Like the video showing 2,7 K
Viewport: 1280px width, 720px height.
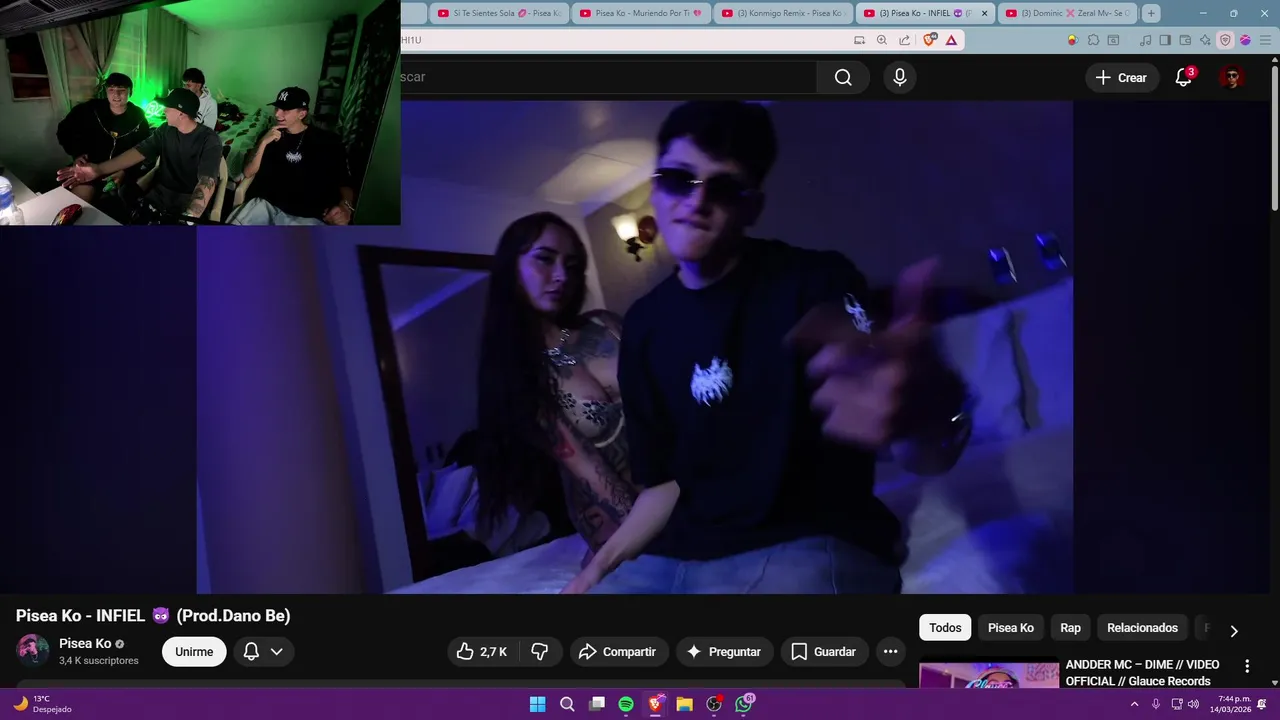tap(482, 652)
